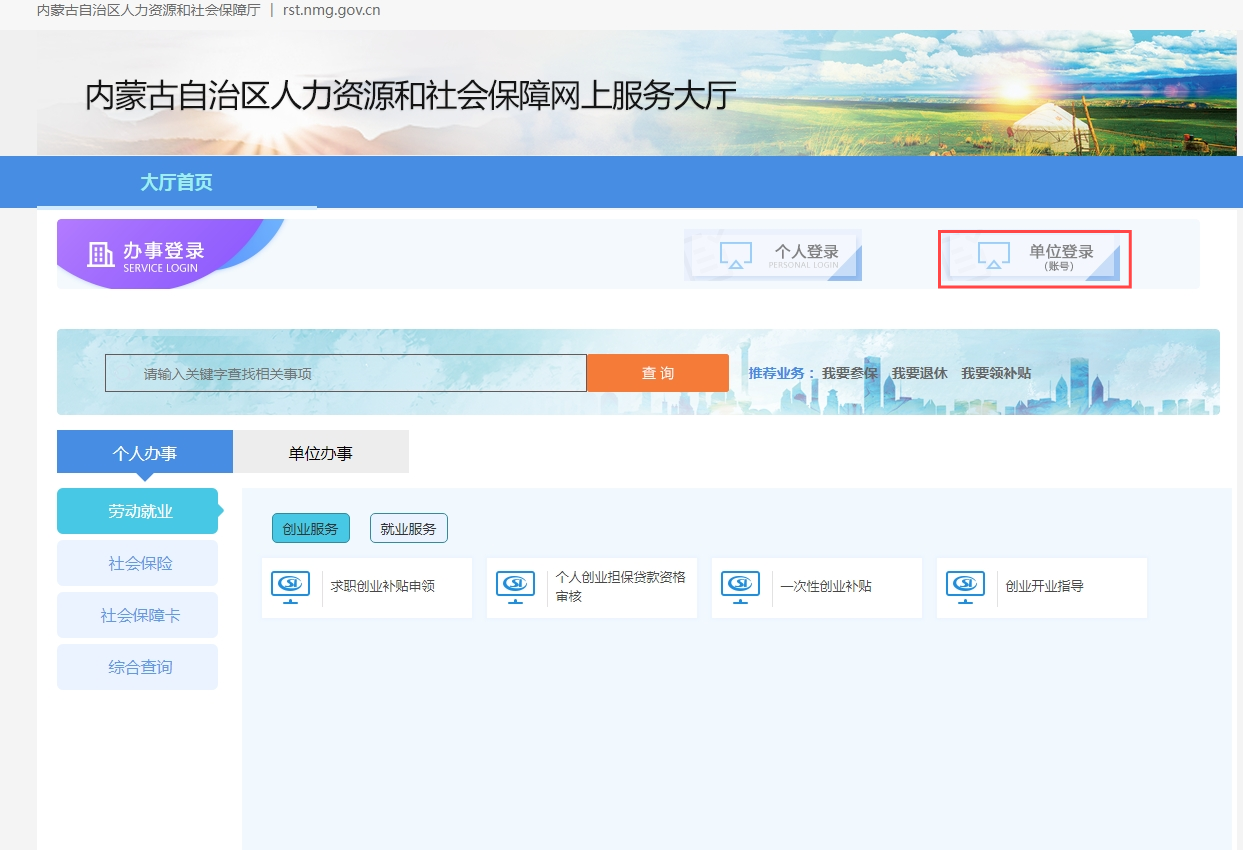Image resolution: width=1243 pixels, height=850 pixels.
Task: Open the 我要退休 recommended link
Action: tap(919, 373)
